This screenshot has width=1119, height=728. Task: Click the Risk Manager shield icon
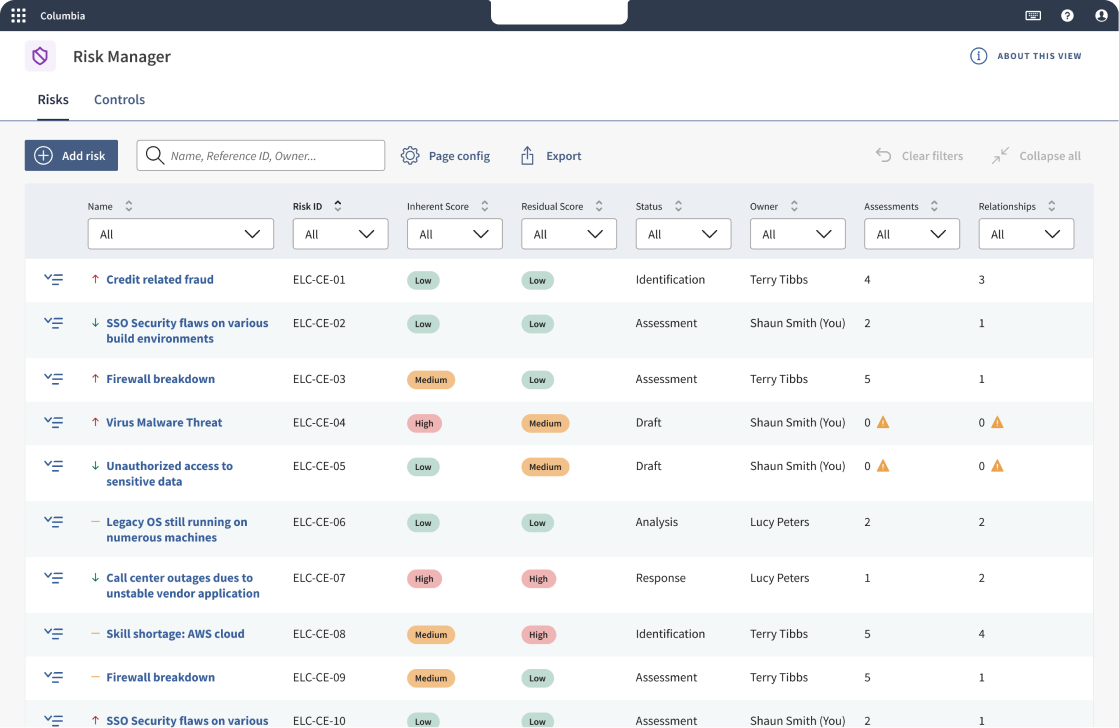[x=40, y=56]
